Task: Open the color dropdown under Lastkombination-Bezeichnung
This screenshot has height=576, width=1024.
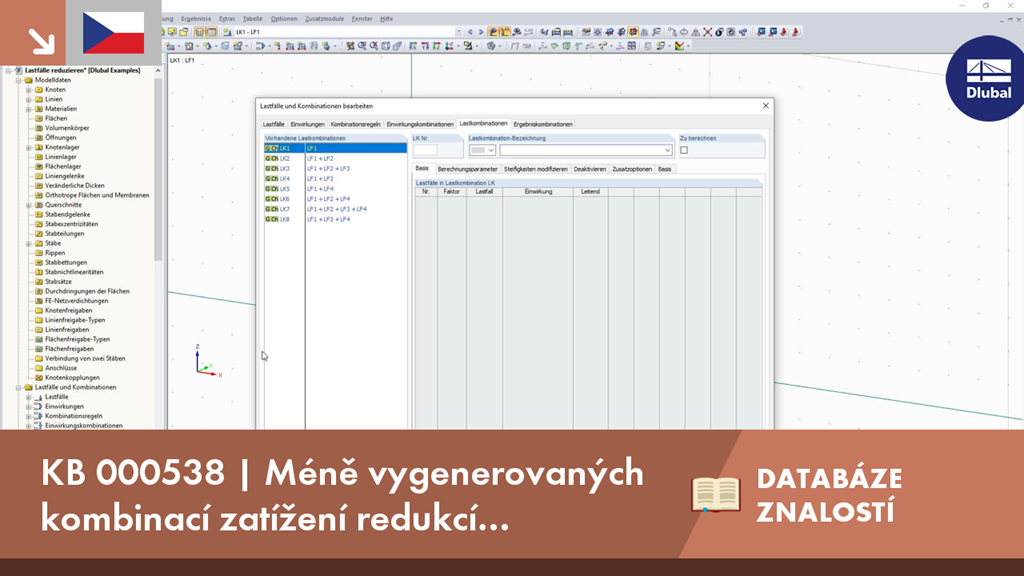Action: pyautogui.click(x=483, y=150)
